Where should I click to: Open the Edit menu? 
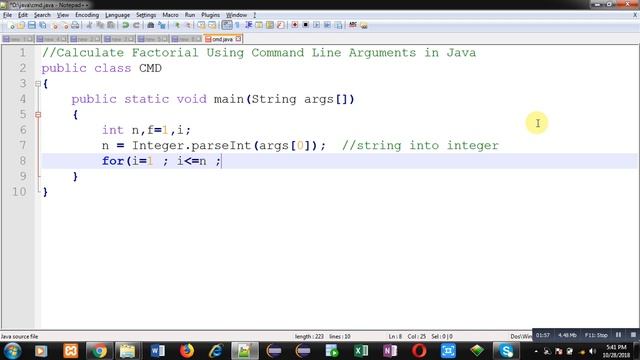[x=23, y=15]
